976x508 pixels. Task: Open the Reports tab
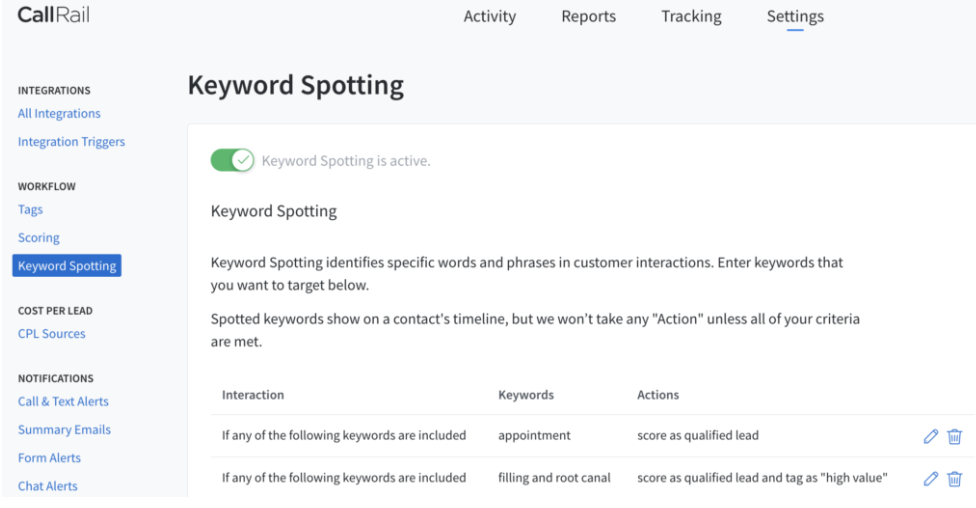click(589, 16)
